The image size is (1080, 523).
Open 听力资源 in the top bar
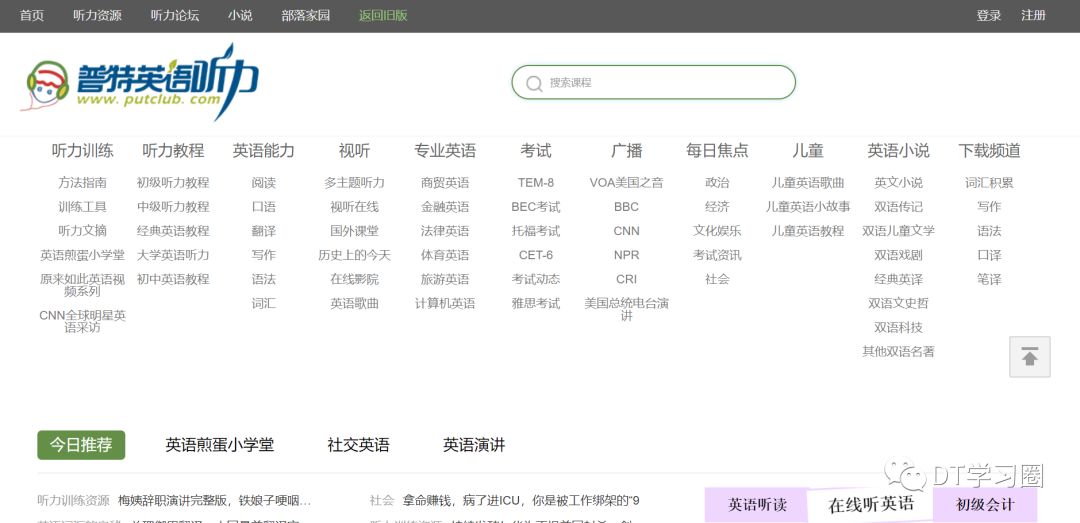pyautogui.click(x=97, y=15)
